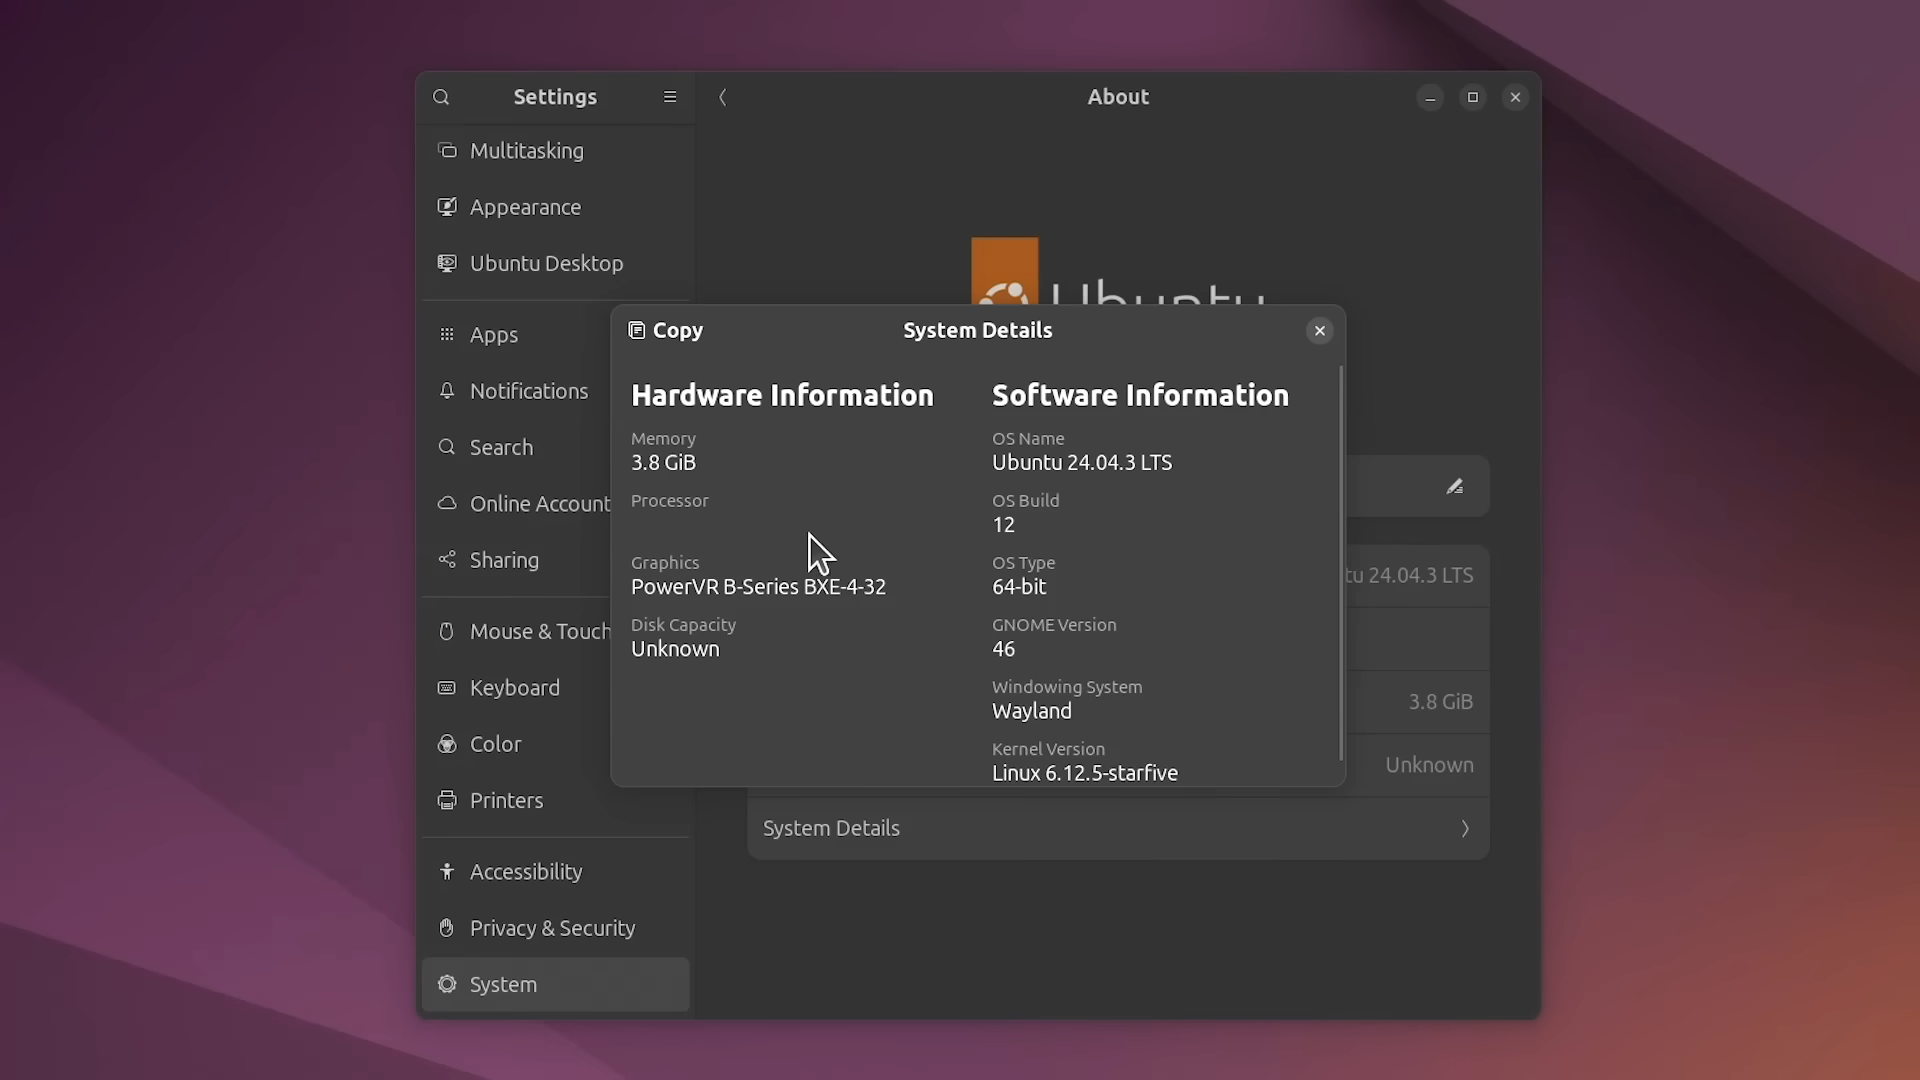Open Printers settings

(506, 800)
